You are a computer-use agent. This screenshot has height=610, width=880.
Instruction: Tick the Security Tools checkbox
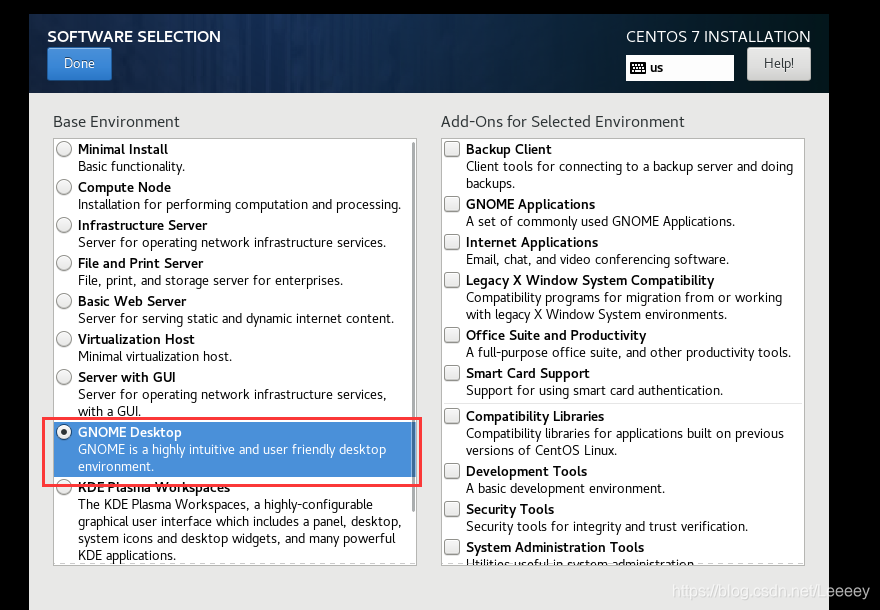point(452,509)
